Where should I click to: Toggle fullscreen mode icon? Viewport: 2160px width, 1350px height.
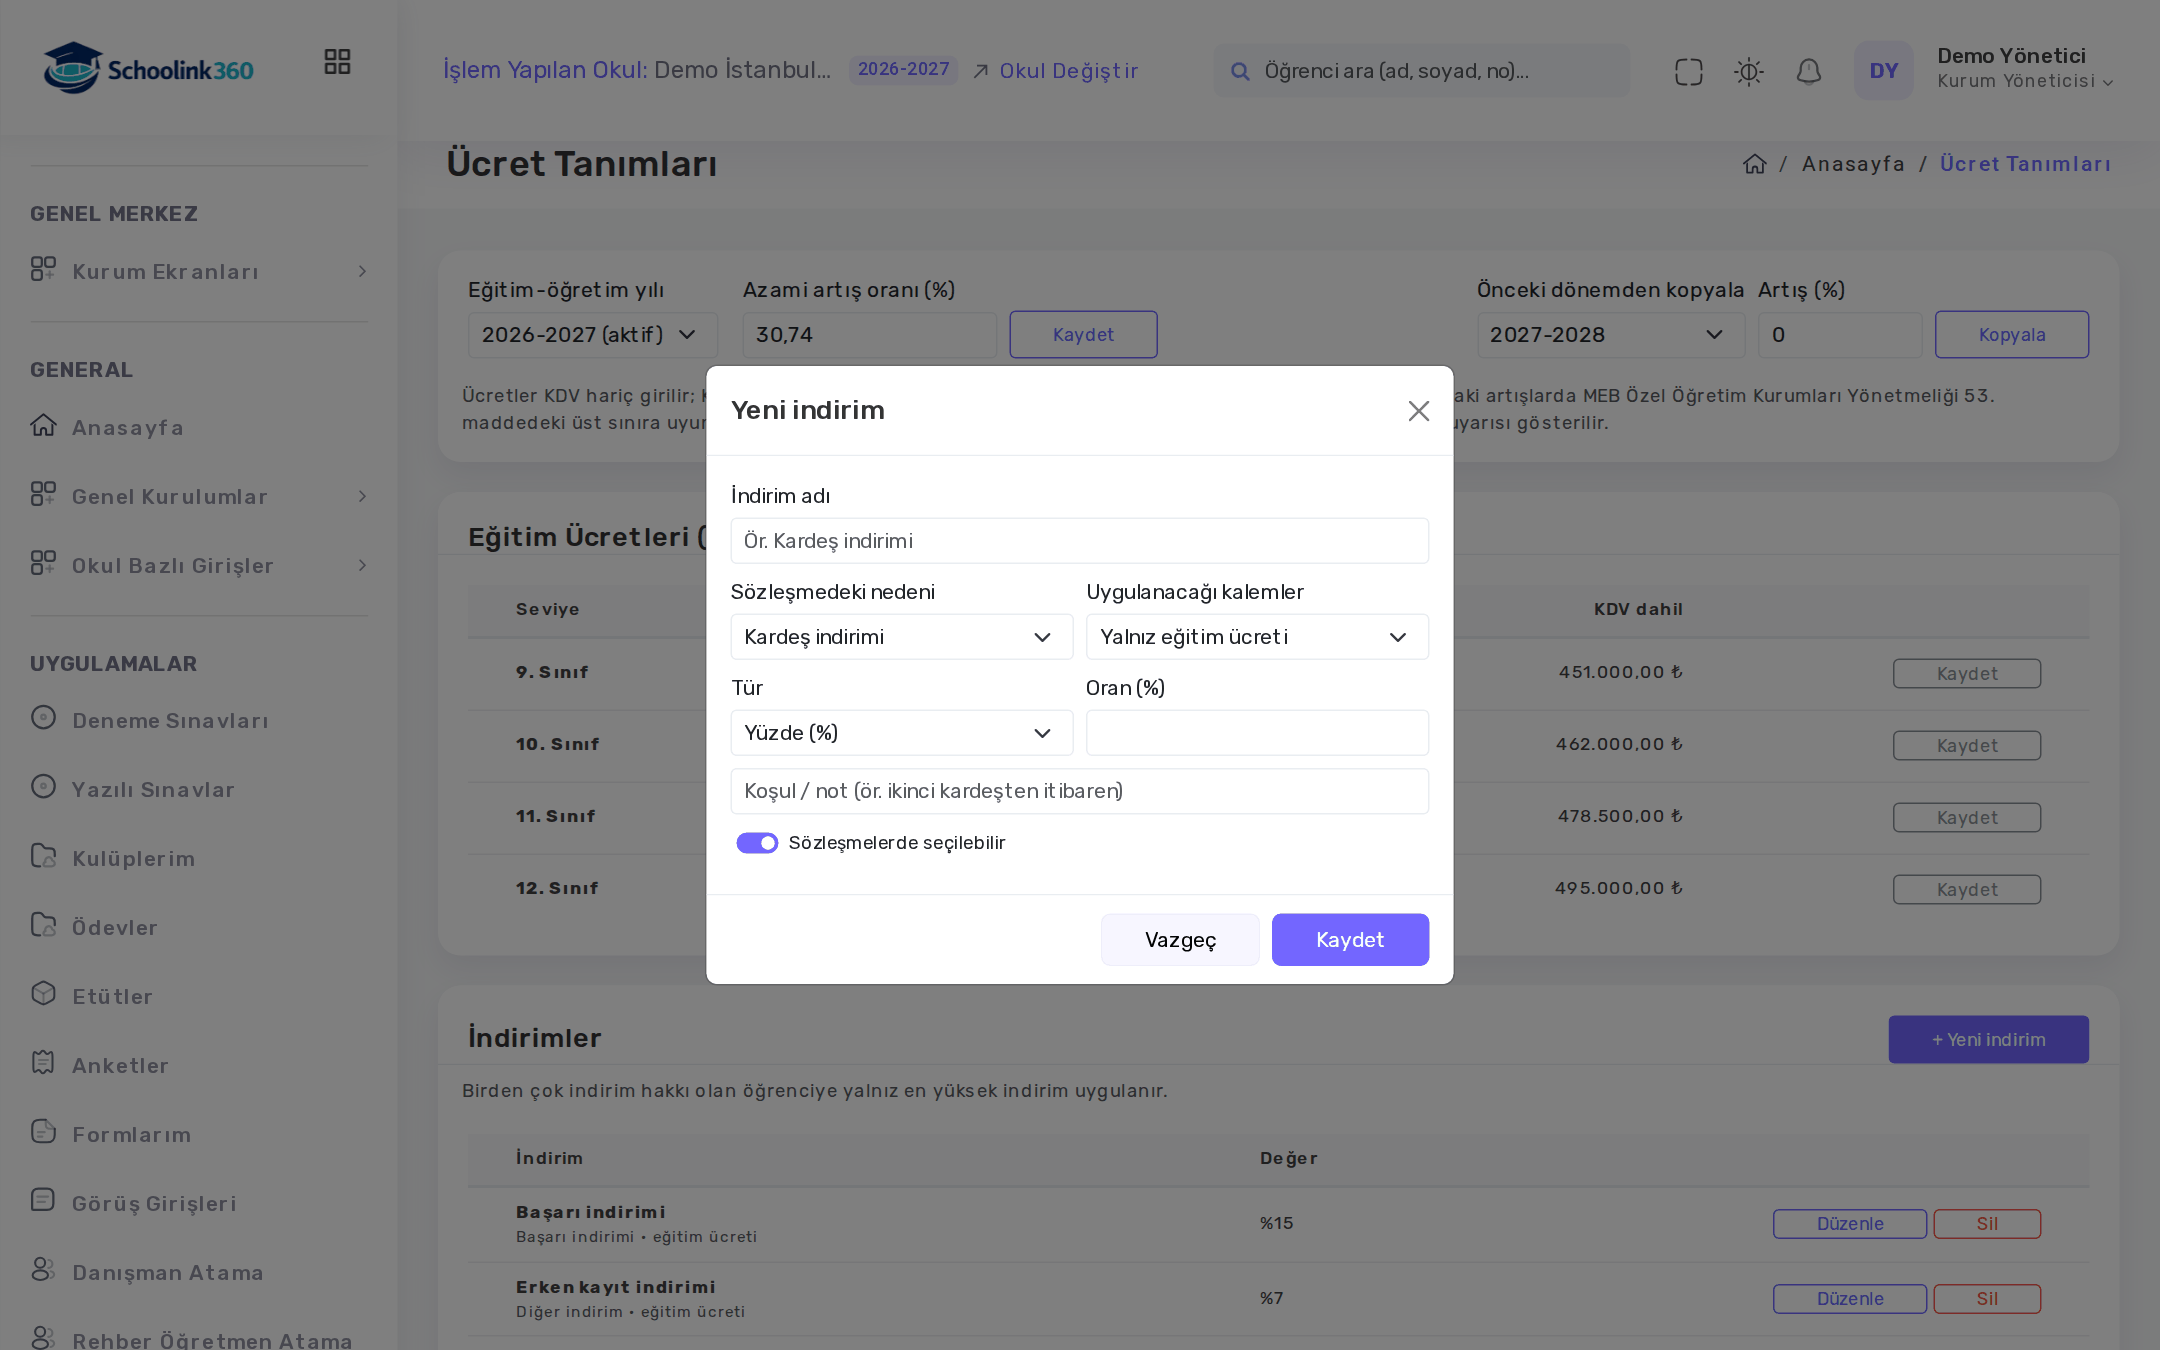1689,71
